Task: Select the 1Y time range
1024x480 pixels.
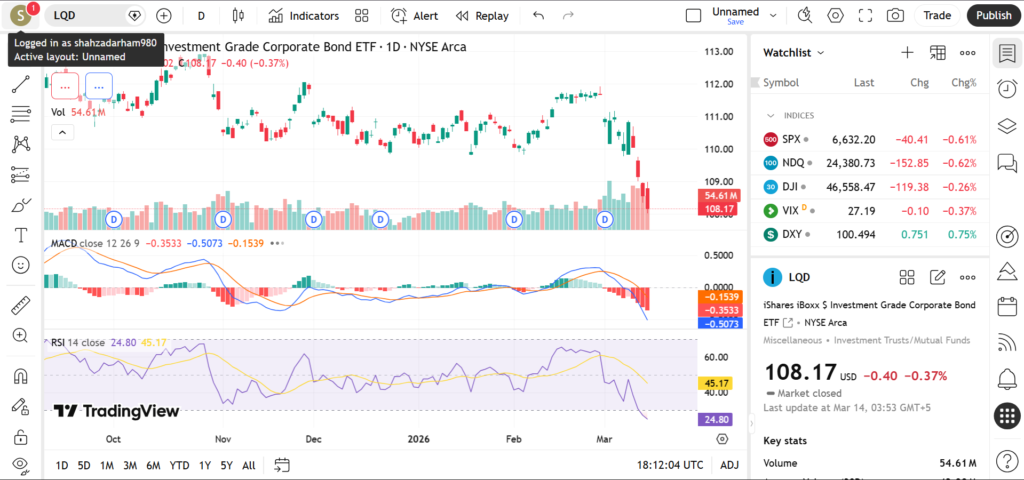Action: pyautogui.click(x=204, y=465)
